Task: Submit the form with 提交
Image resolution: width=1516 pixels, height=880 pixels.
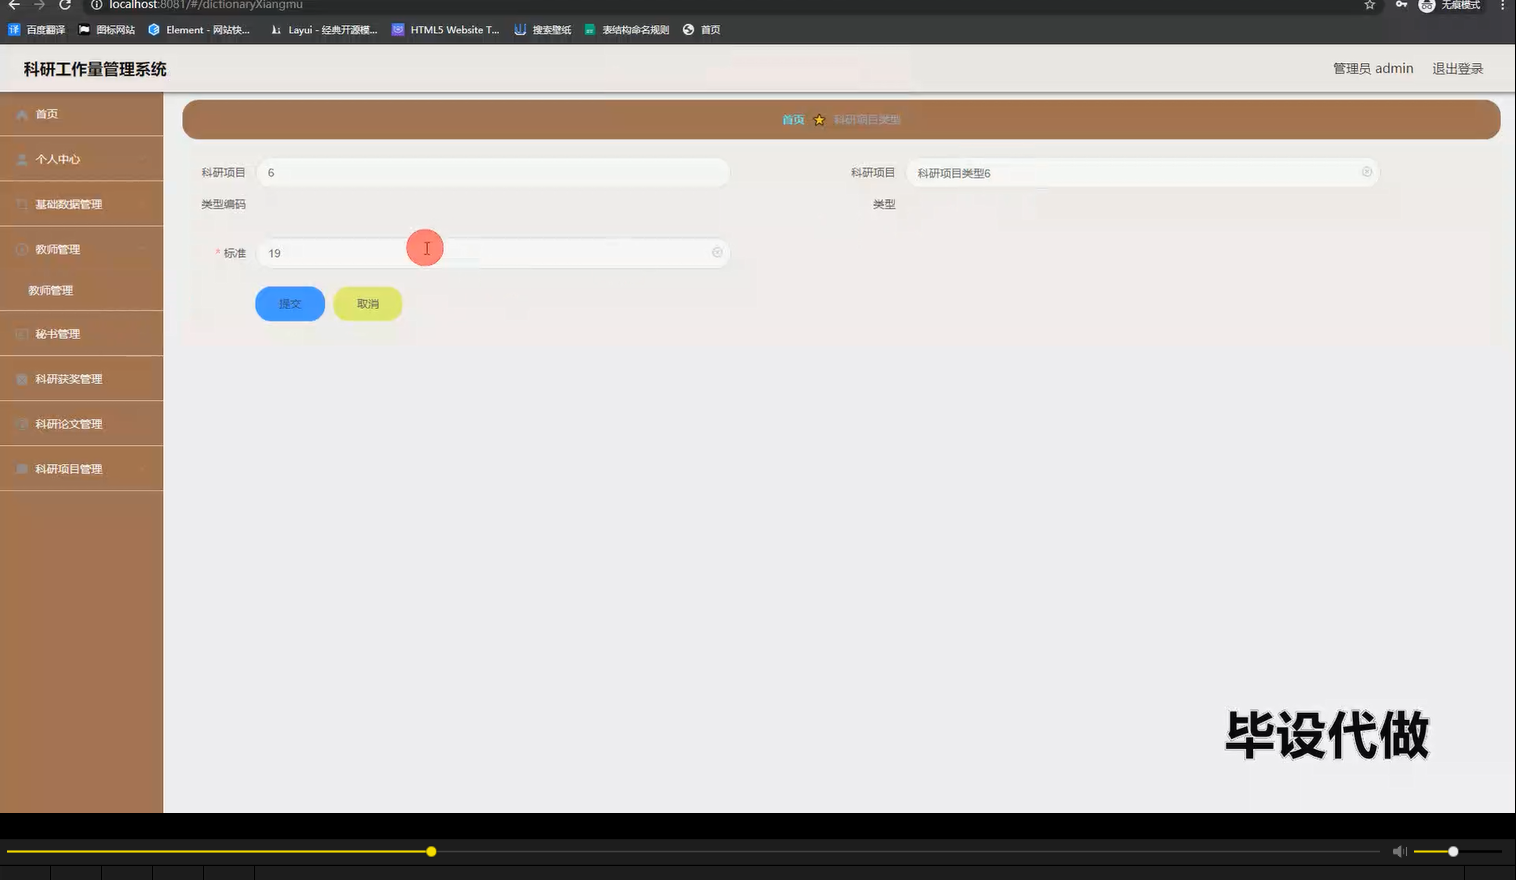Action: (x=290, y=303)
